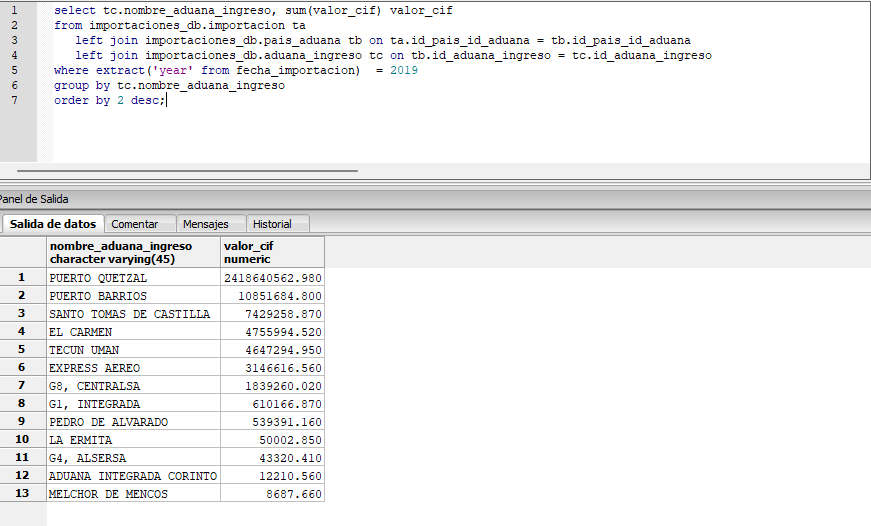Select row number 7 header for G8, CENTRALSA
871x526 pixels.
(x=21, y=386)
